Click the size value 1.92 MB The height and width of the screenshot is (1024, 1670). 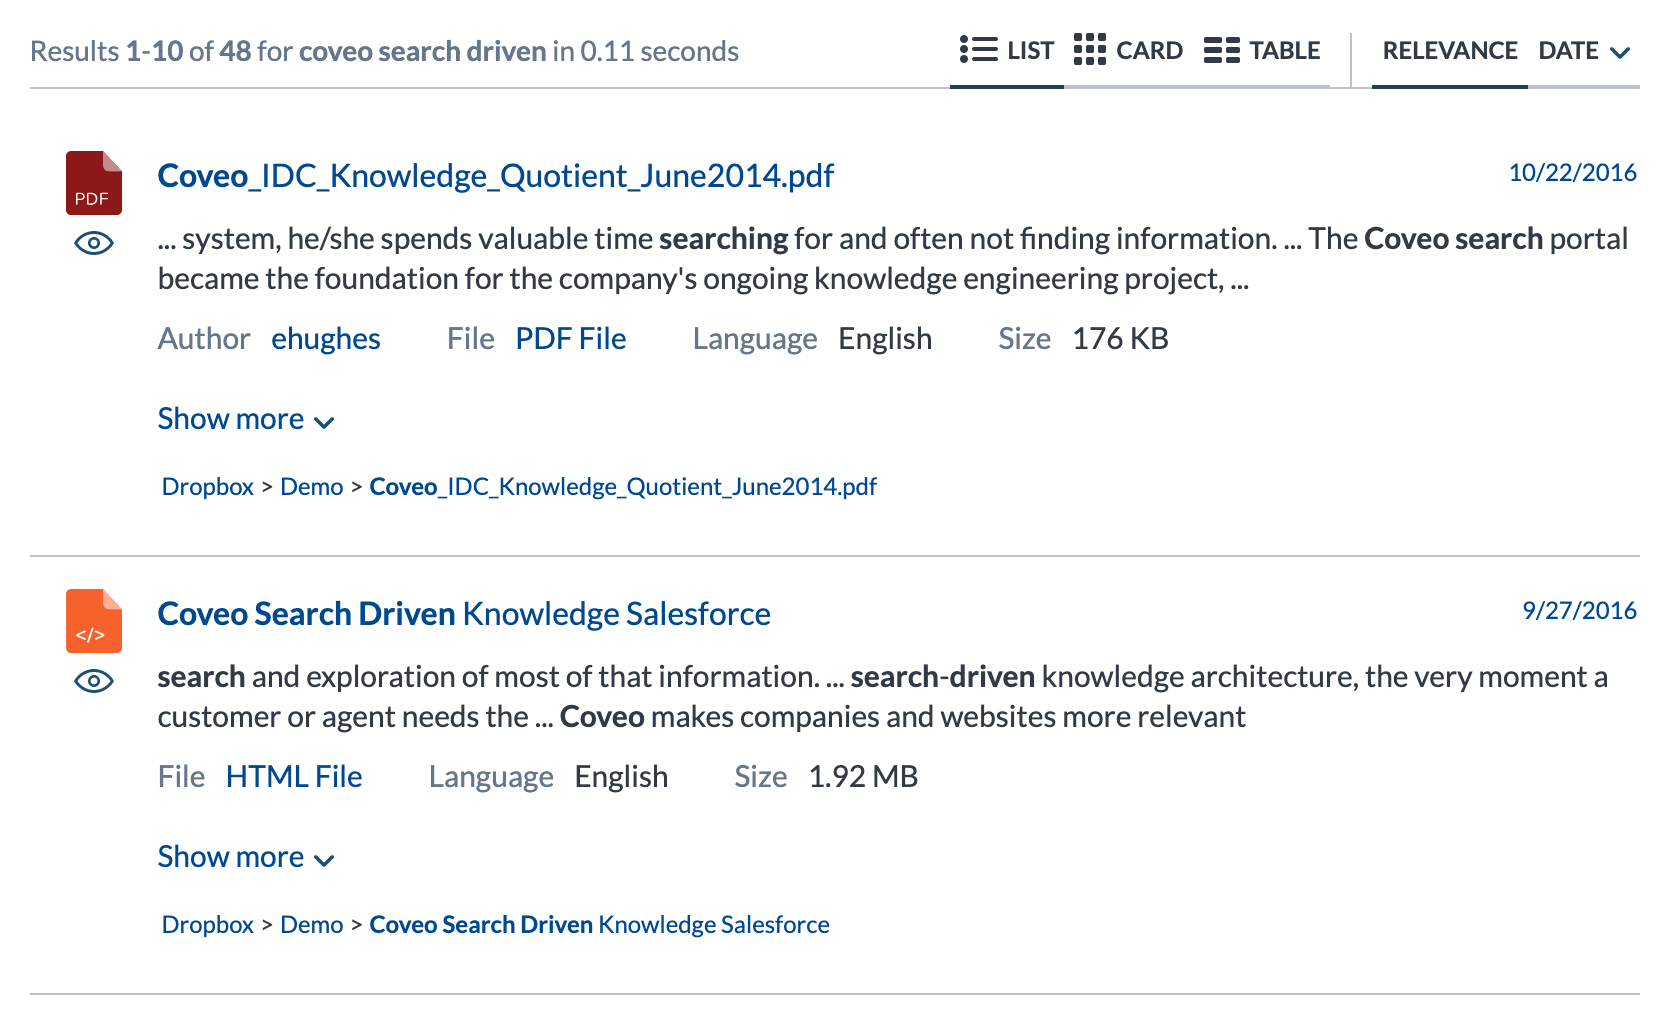863,777
